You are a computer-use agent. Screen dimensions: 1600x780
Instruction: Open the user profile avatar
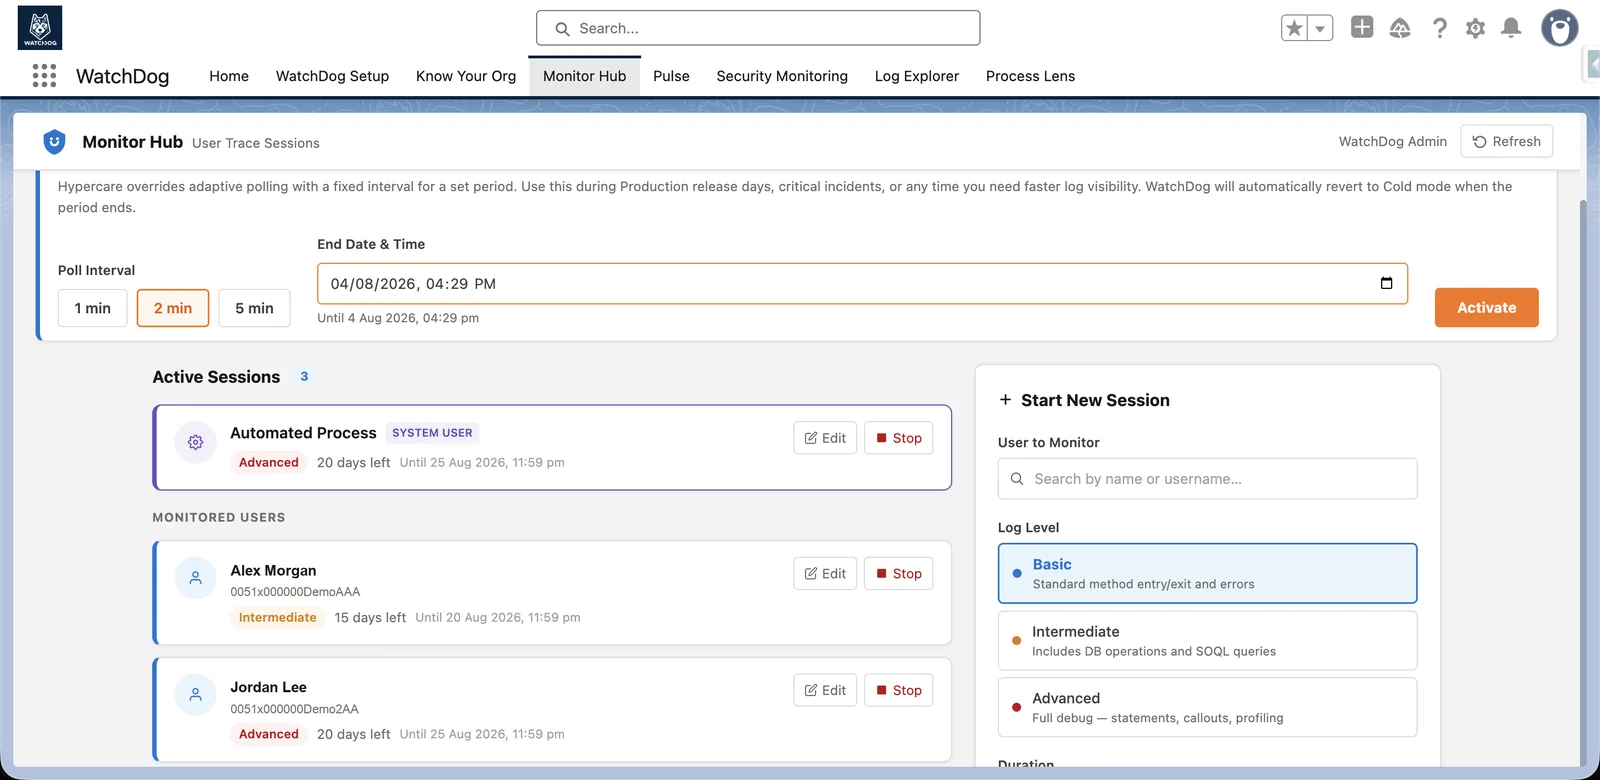[x=1559, y=28]
